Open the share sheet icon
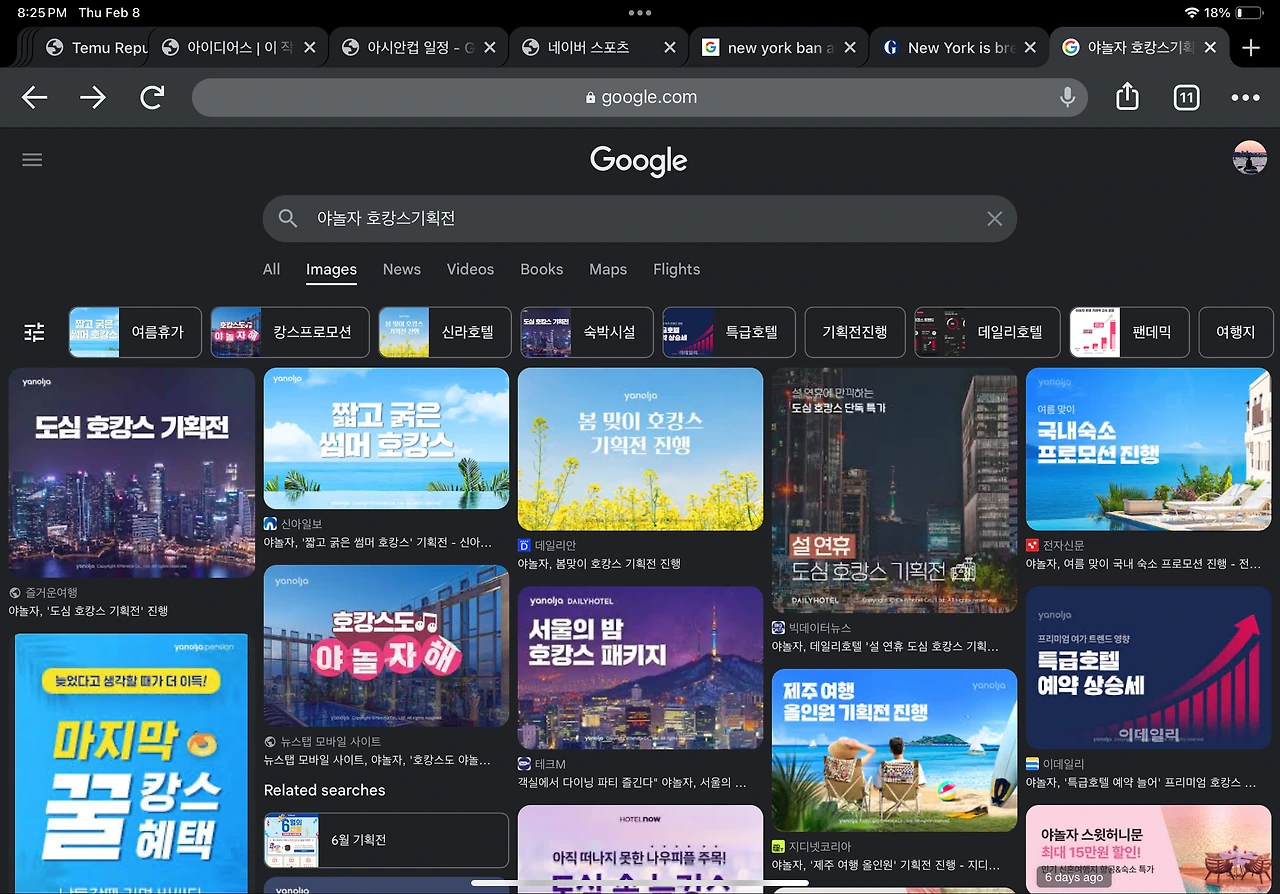The width and height of the screenshot is (1280, 894). click(x=1127, y=96)
